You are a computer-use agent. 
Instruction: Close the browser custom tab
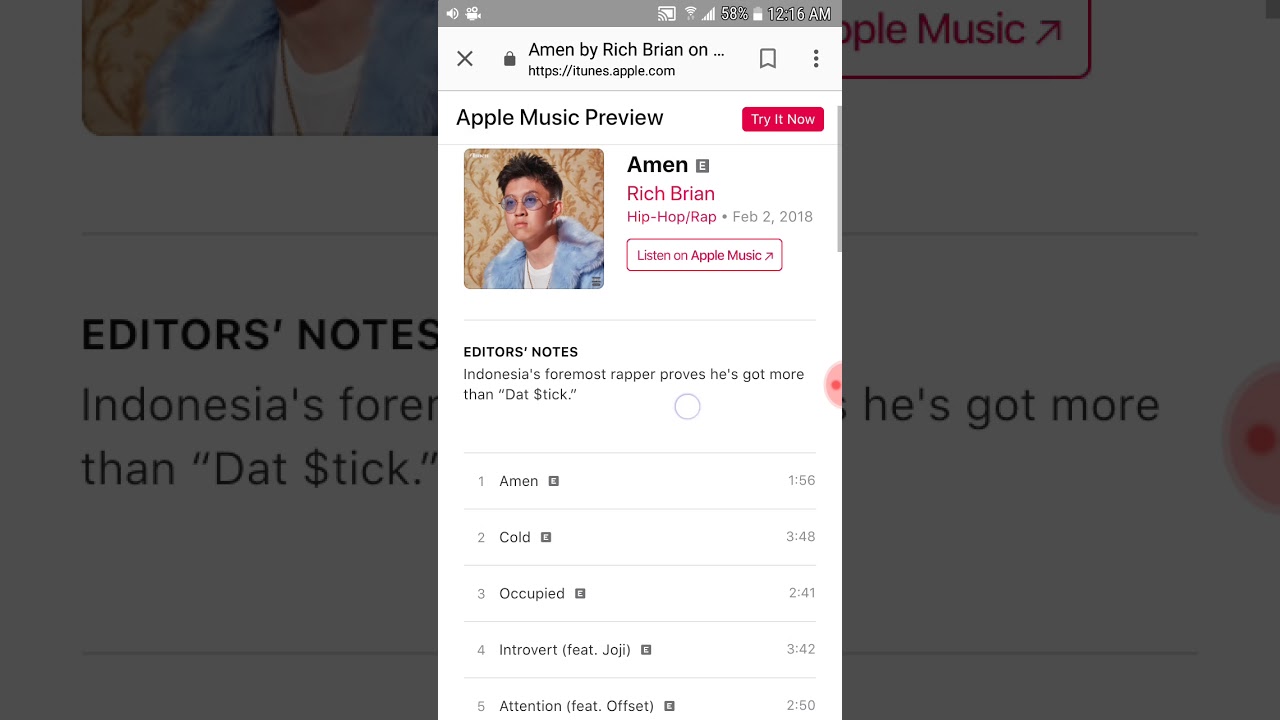465,59
